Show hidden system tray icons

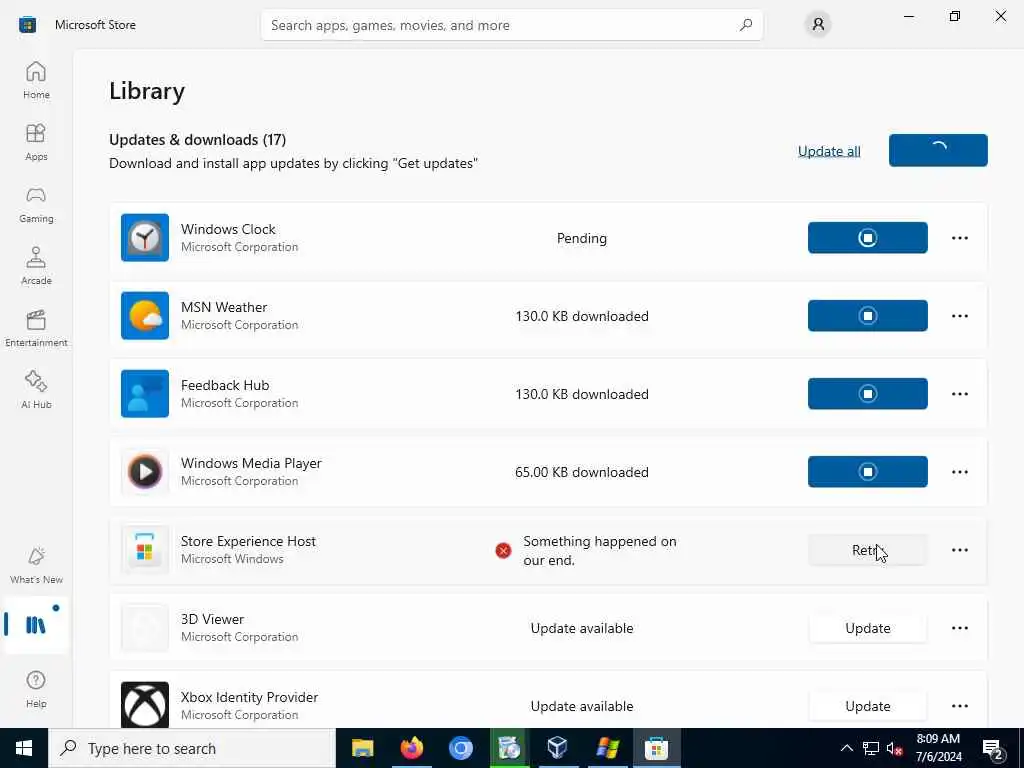point(846,748)
